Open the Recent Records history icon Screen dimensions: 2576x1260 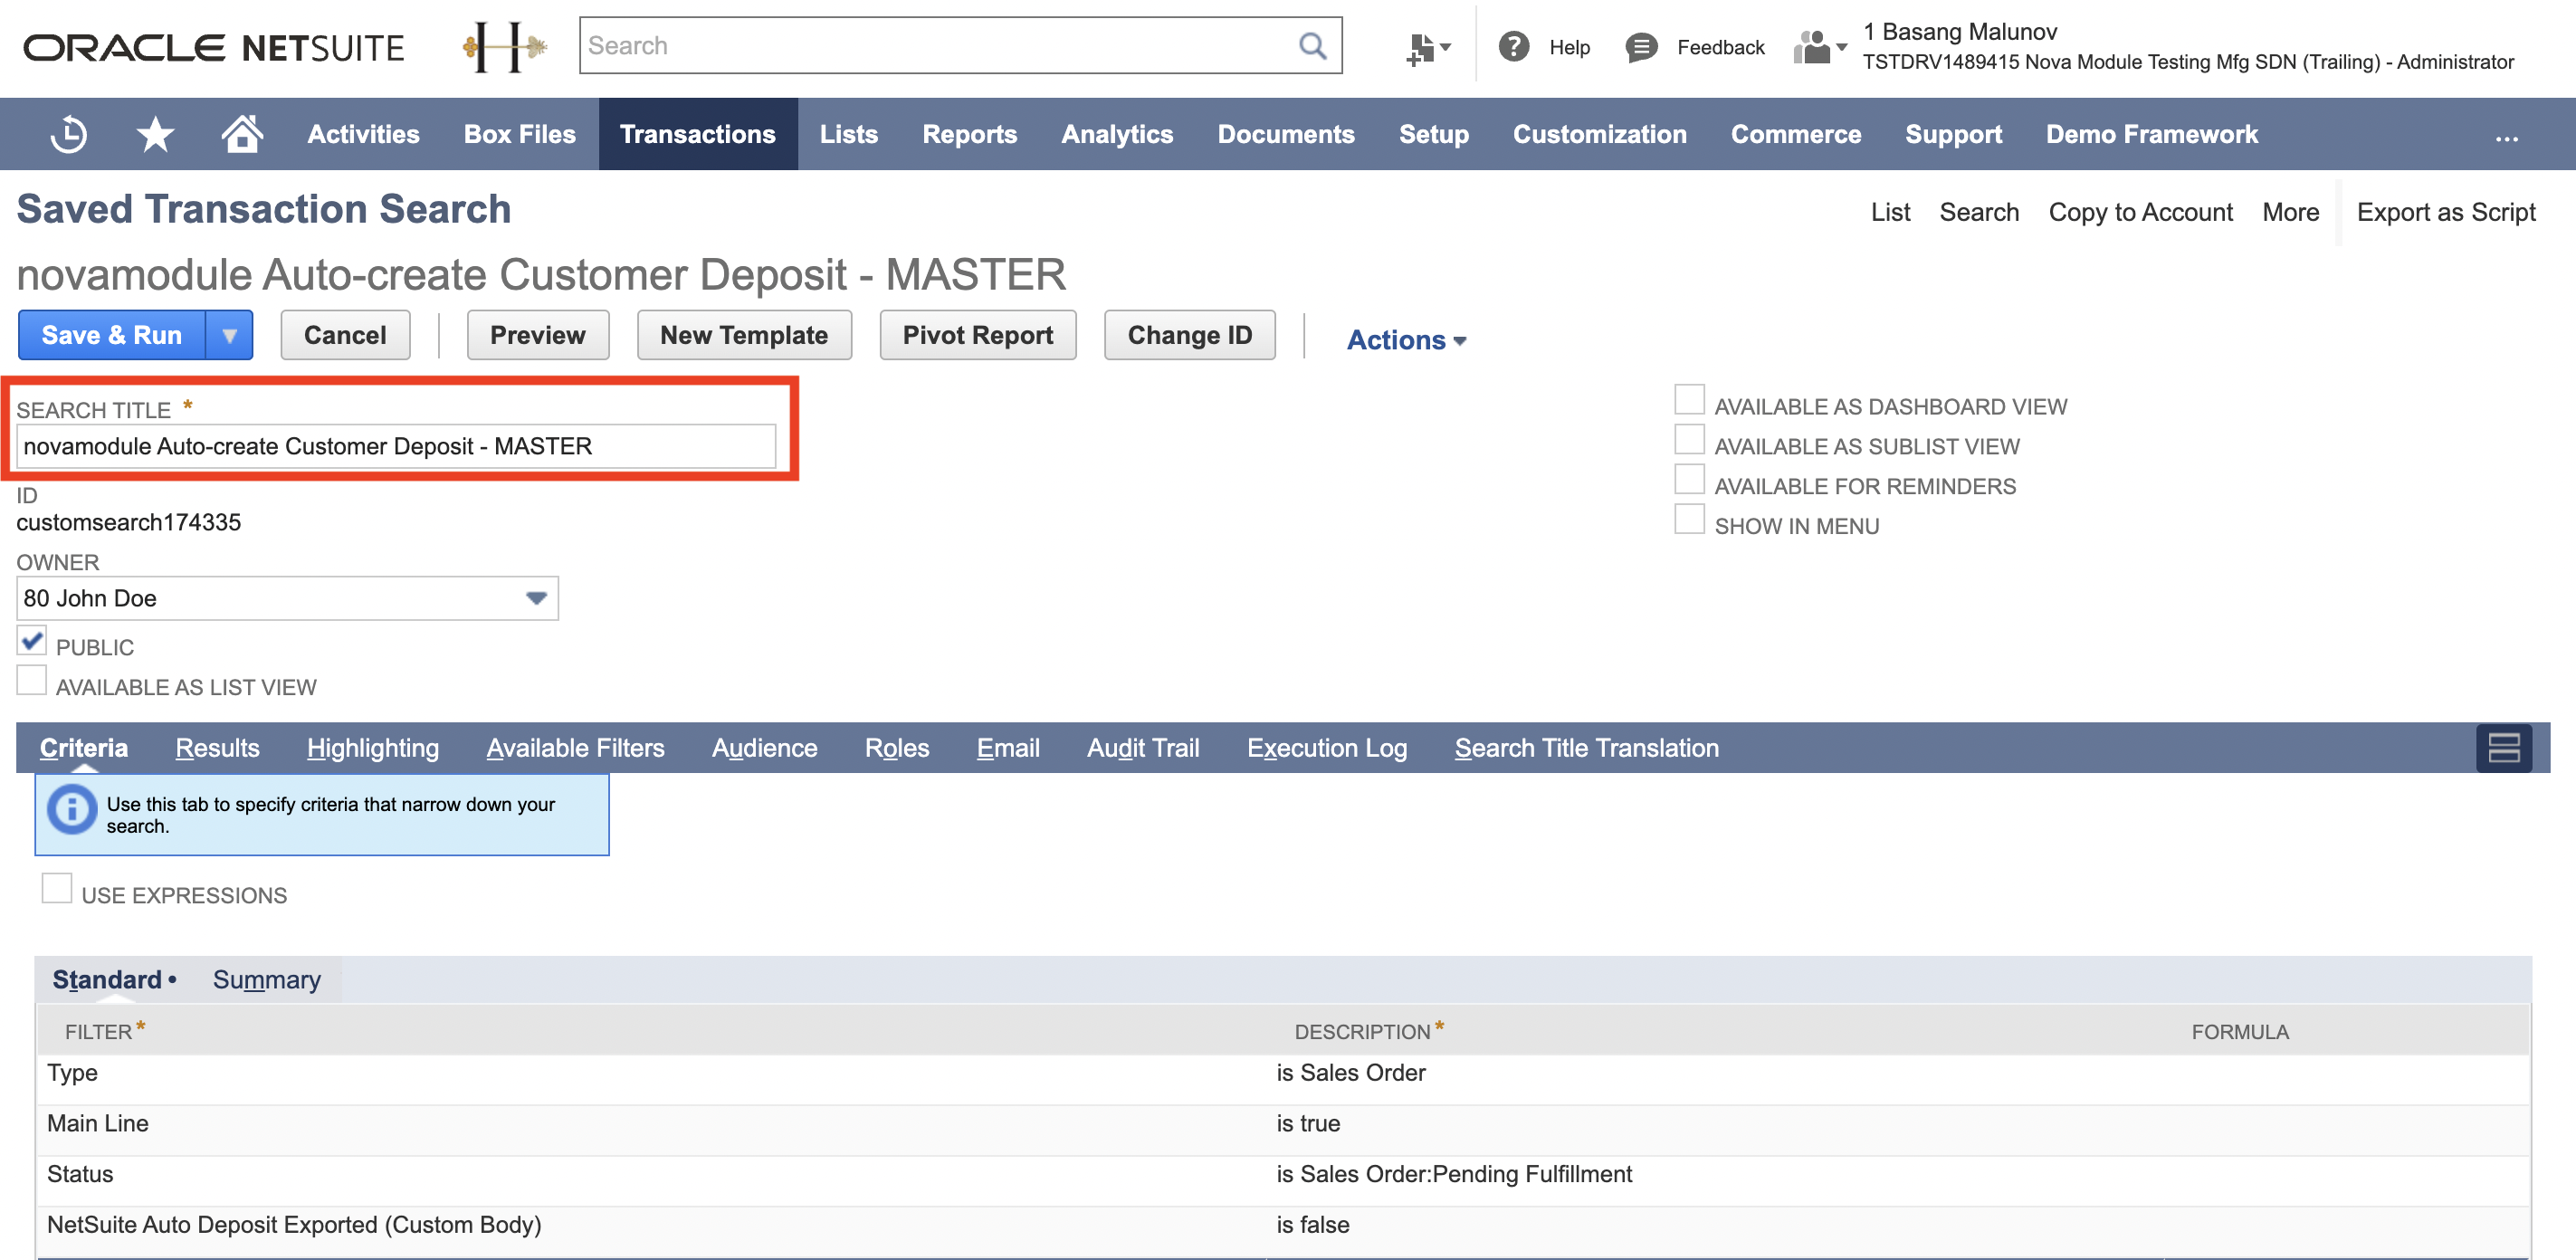(69, 134)
